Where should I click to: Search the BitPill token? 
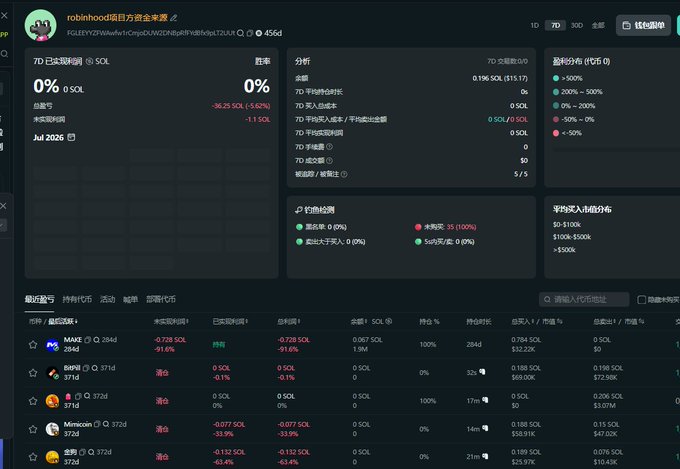95,368
